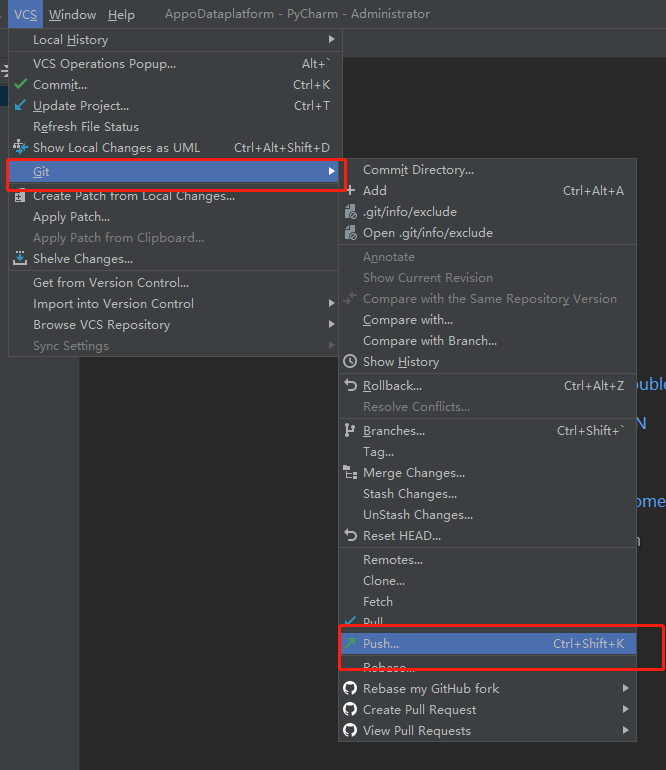The image size is (666, 770).
Task: Choose Get from Version Control
Action: 175,283
